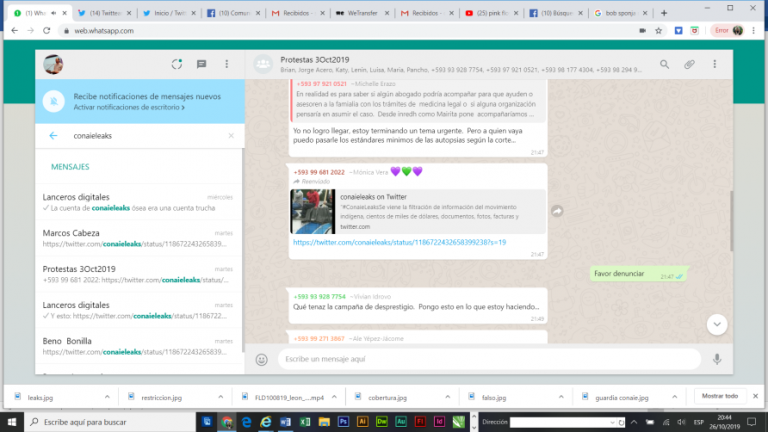Search within the Protestas 3Oct2019 chat
The image size is (768, 432).
664,65
